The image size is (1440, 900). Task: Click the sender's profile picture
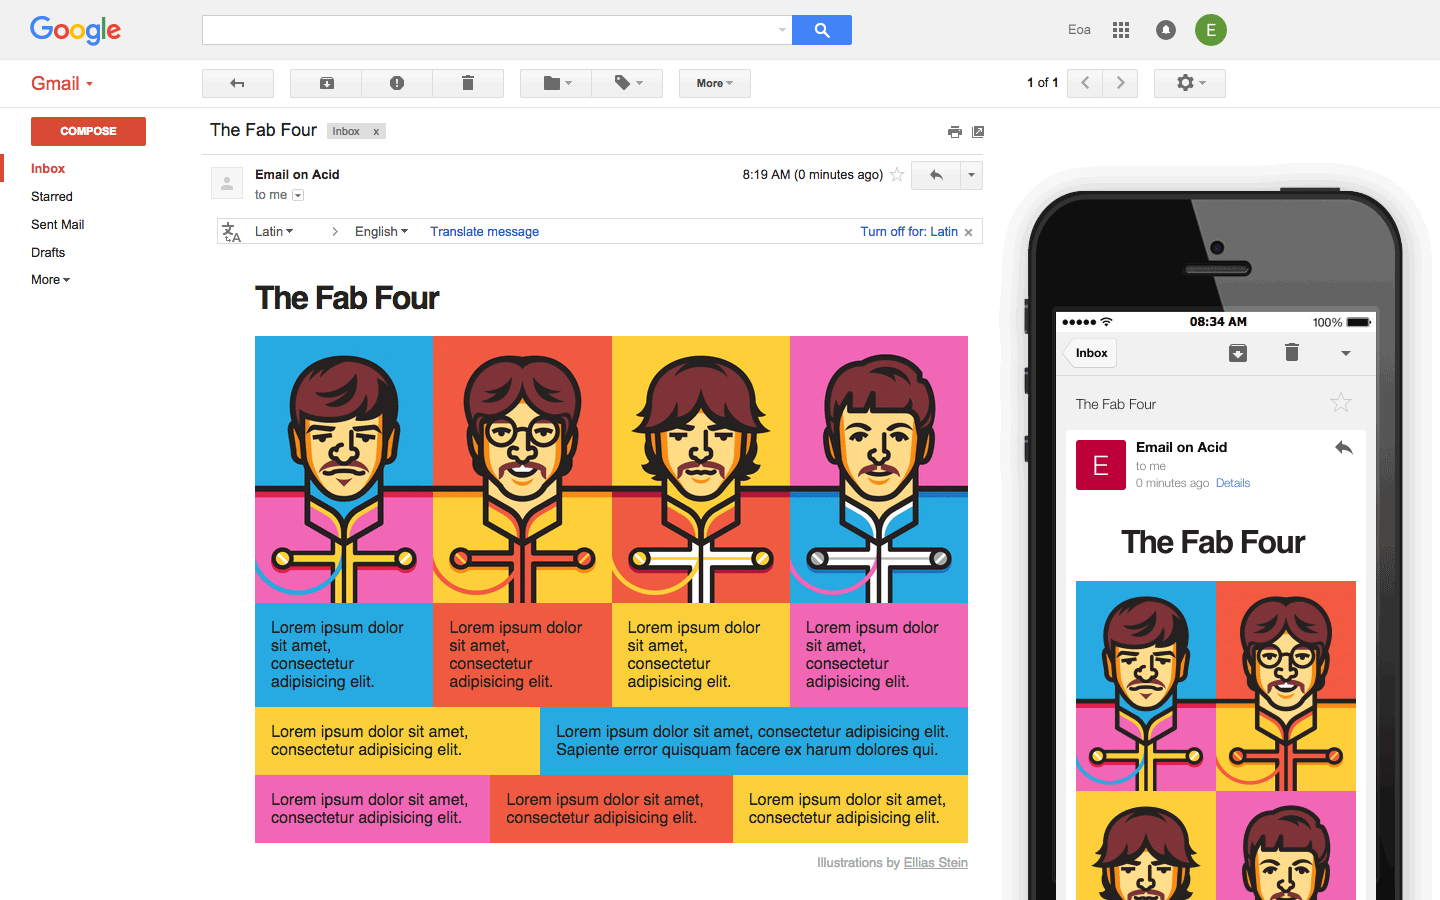click(x=227, y=183)
